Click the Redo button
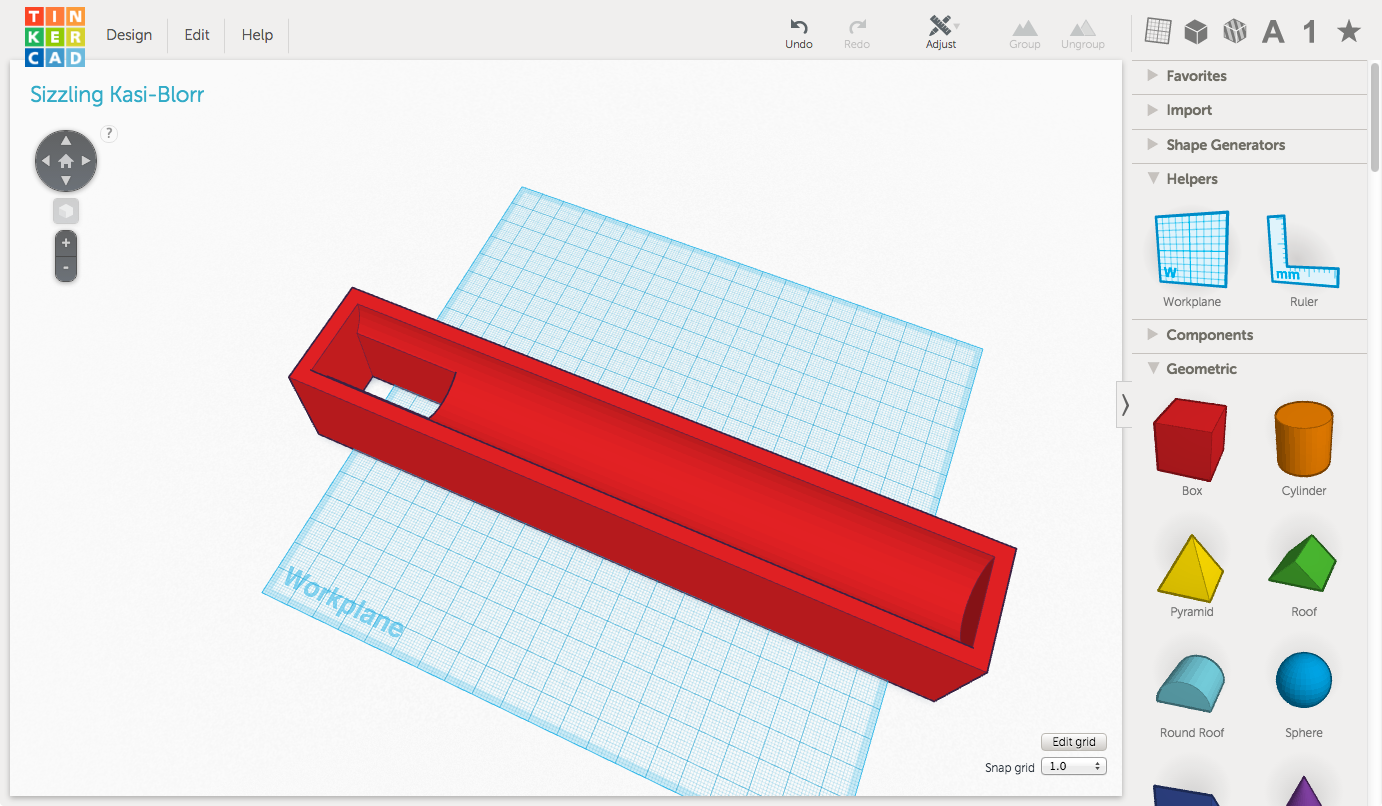Viewport: 1382px width, 806px height. [857, 33]
